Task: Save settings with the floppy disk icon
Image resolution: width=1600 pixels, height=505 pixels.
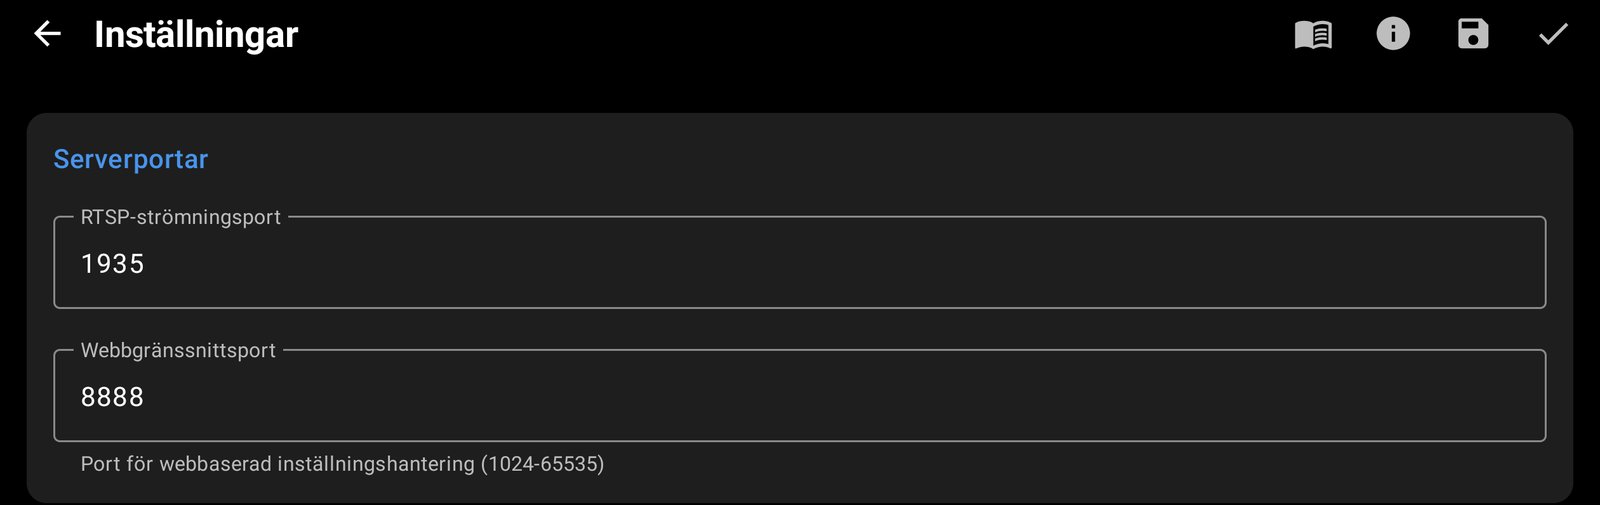Action: click(x=1473, y=34)
